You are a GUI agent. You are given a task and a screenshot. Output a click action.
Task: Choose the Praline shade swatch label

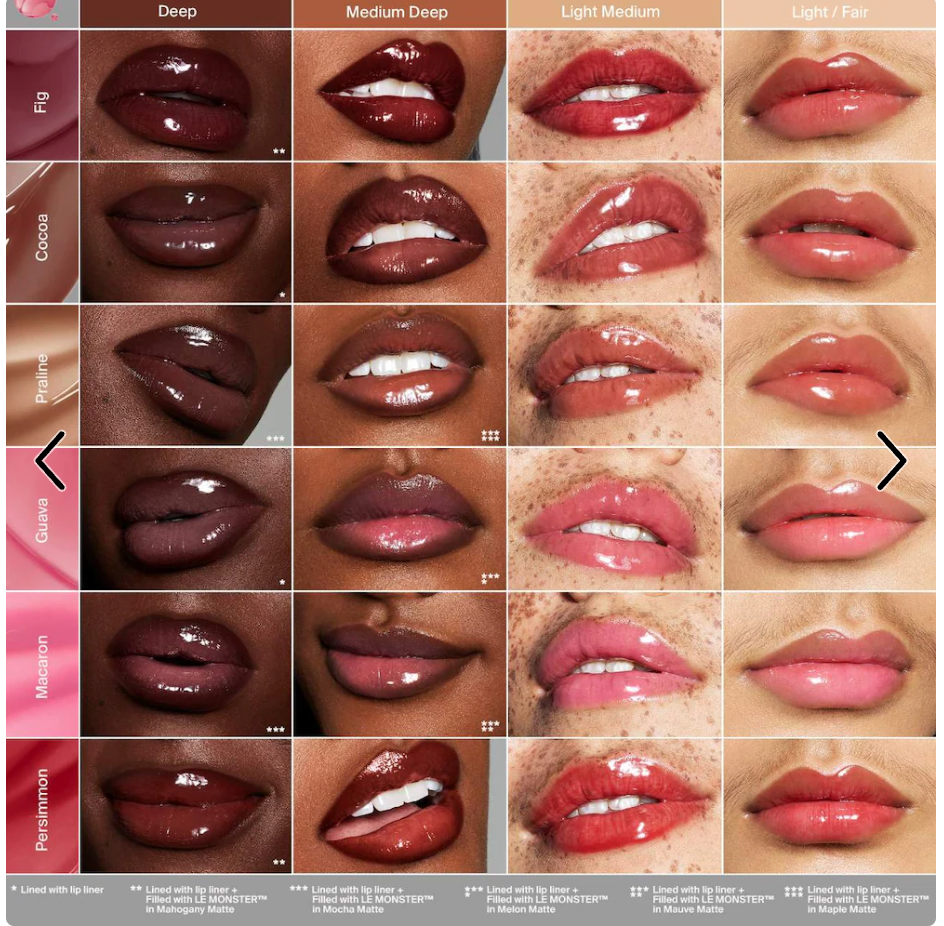(42, 377)
